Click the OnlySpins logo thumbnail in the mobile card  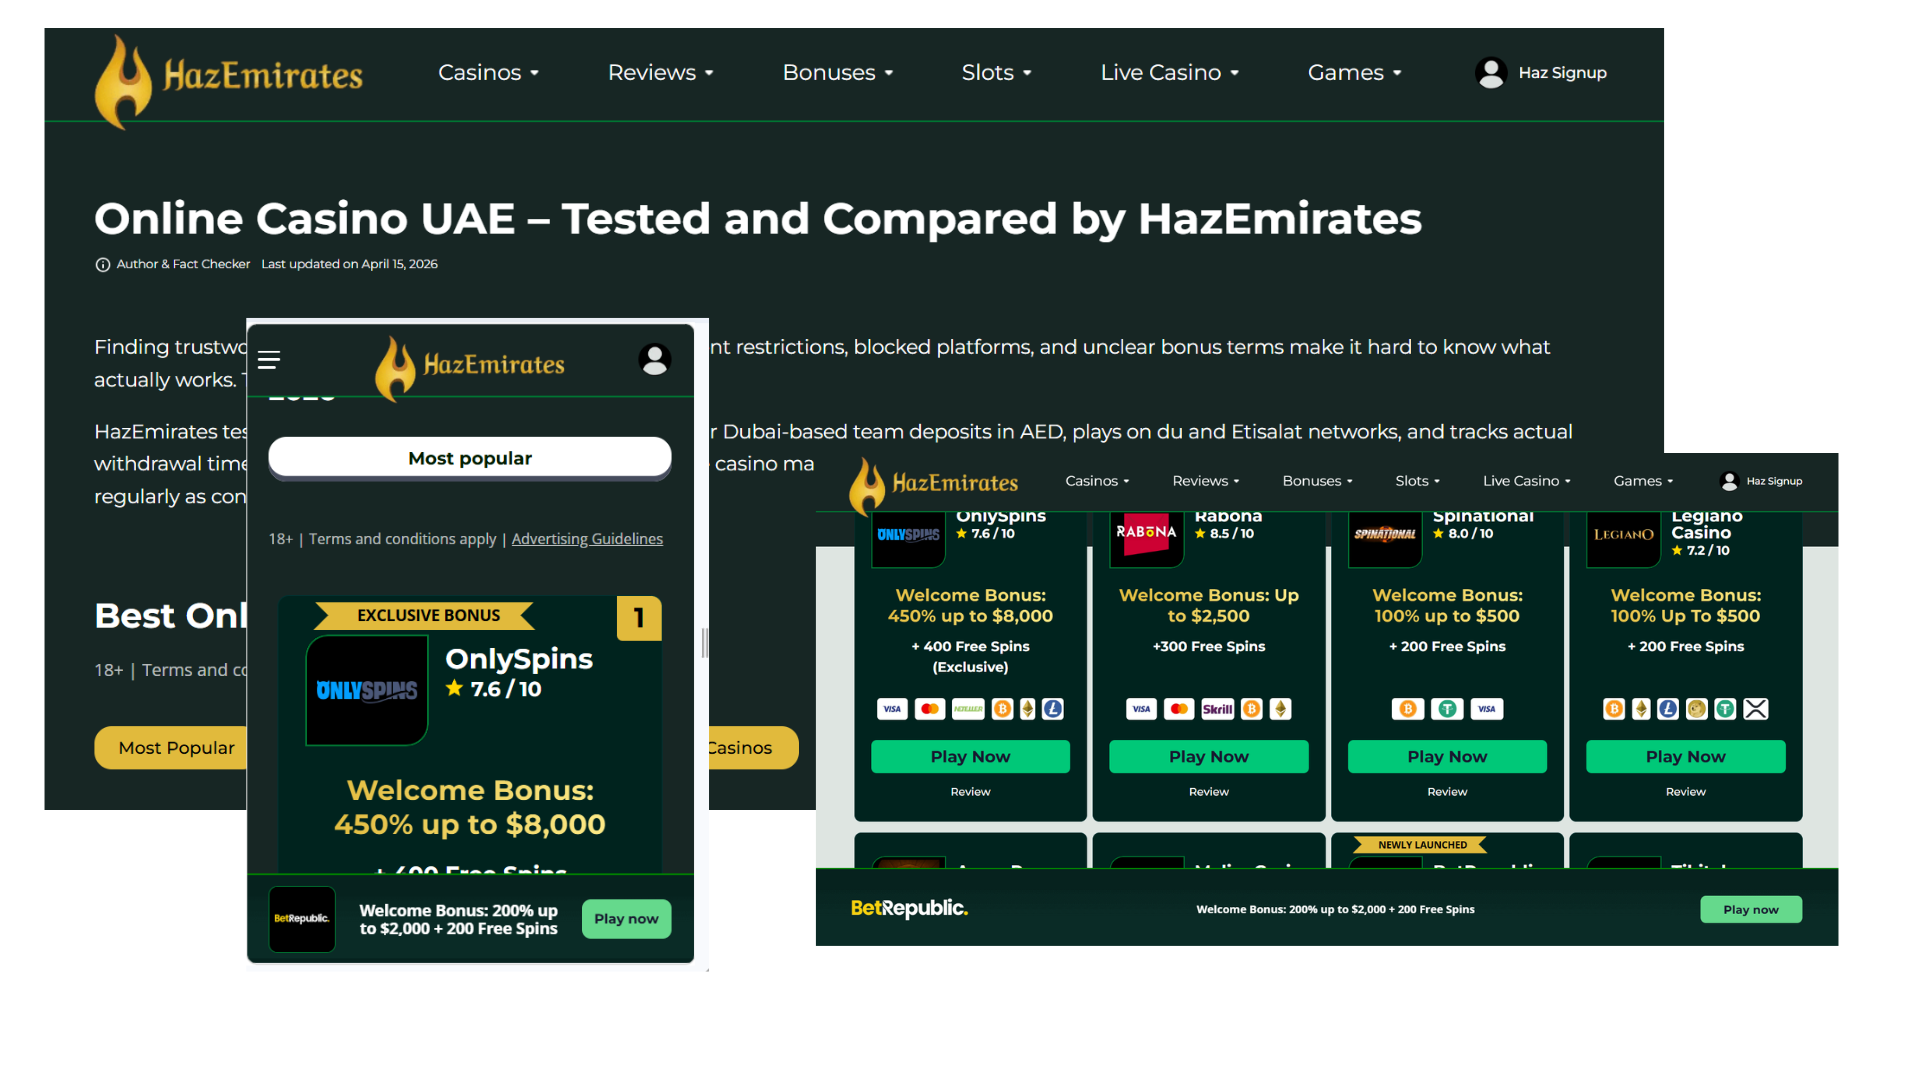pyautogui.click(x=367, y=691)
